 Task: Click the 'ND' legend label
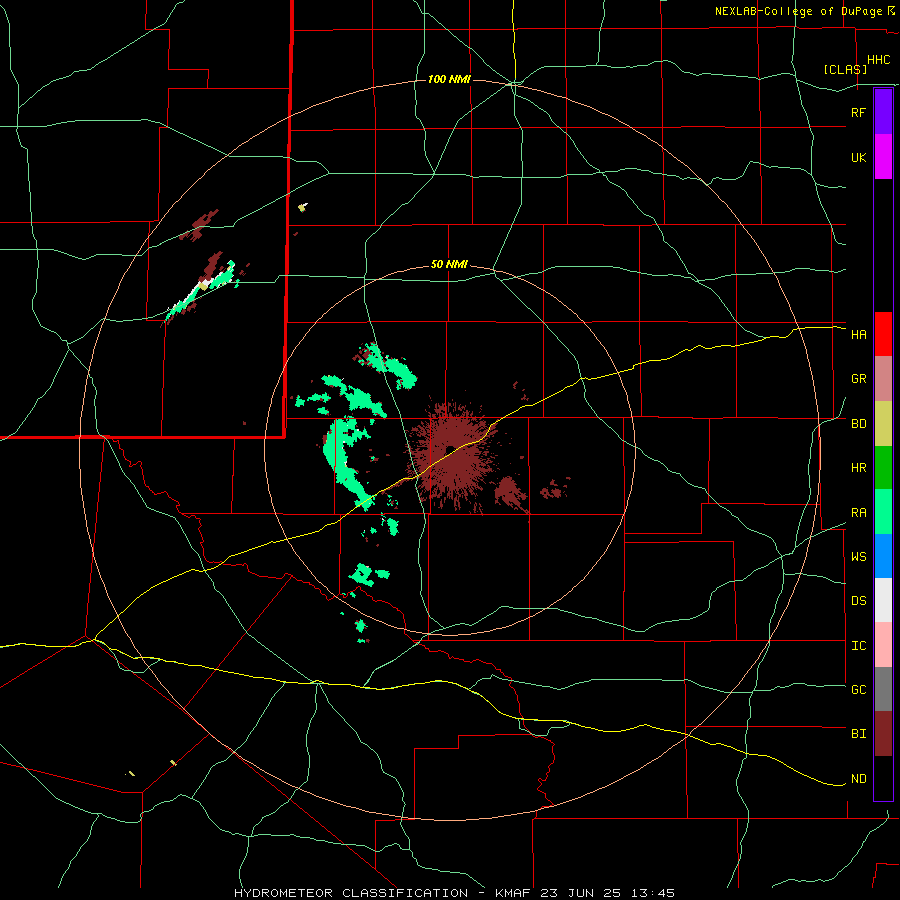[858, 779]
